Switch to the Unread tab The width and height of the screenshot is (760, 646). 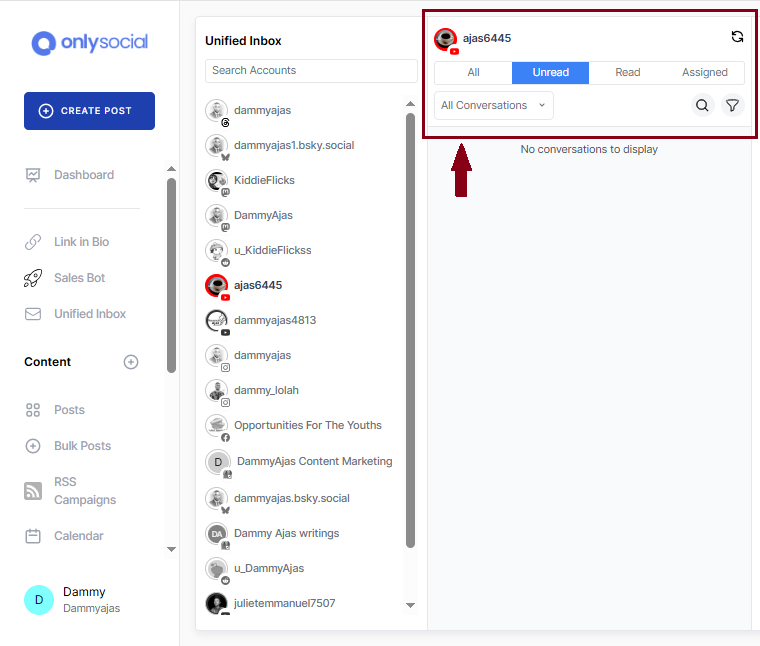[x=550, y=73]
